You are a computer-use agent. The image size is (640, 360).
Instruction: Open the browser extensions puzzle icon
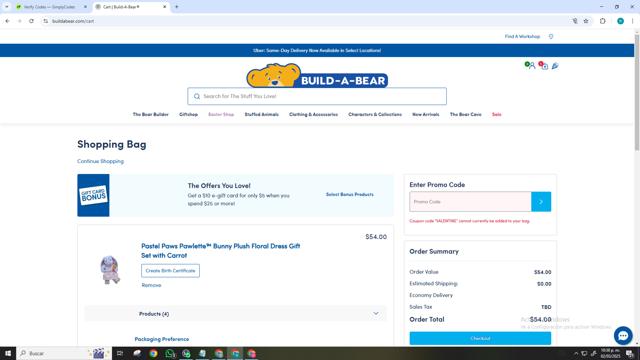602,21
